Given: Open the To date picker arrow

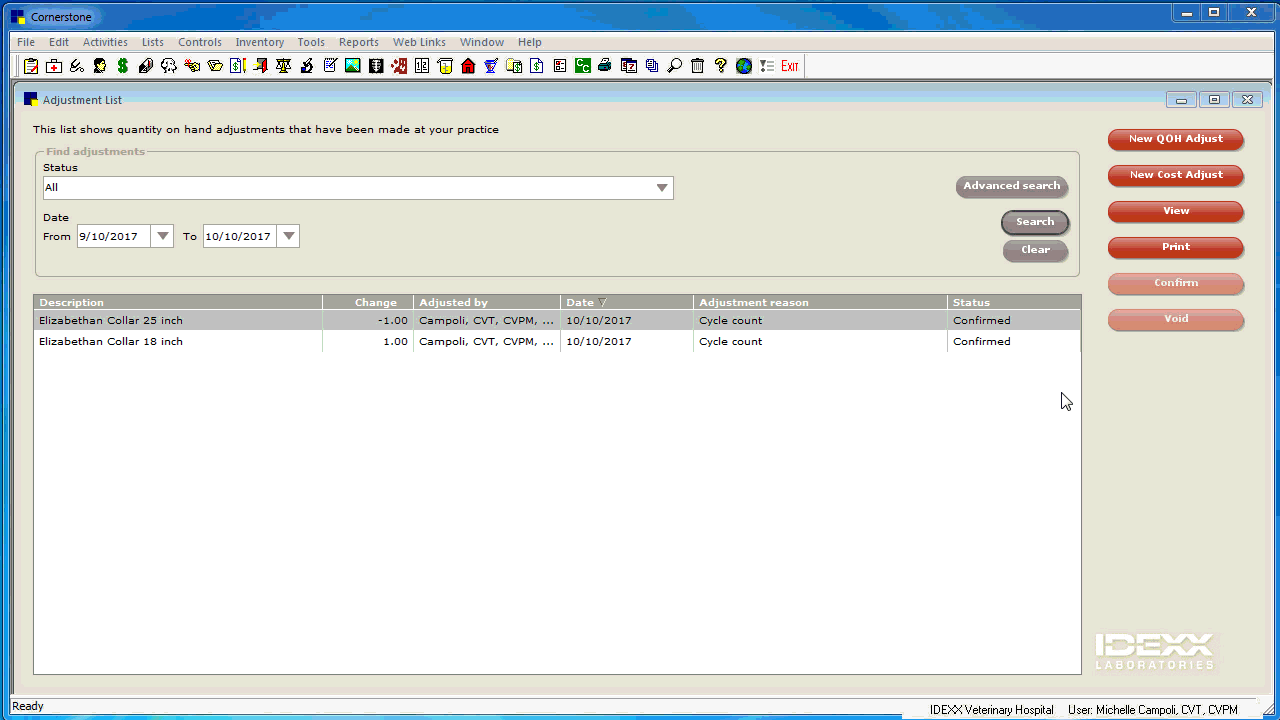Looking at the screenshot, I should click(x=289, y=236).
